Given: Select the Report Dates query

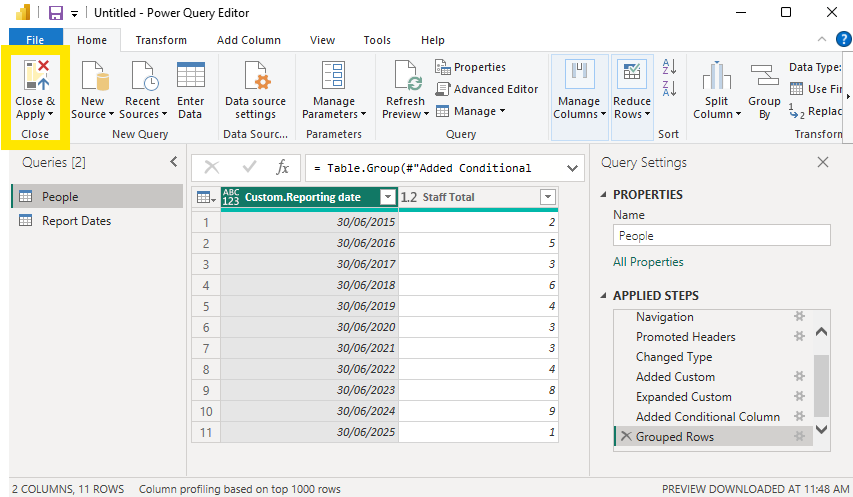Looking at the screenshot, I should (x=97, y=220).
